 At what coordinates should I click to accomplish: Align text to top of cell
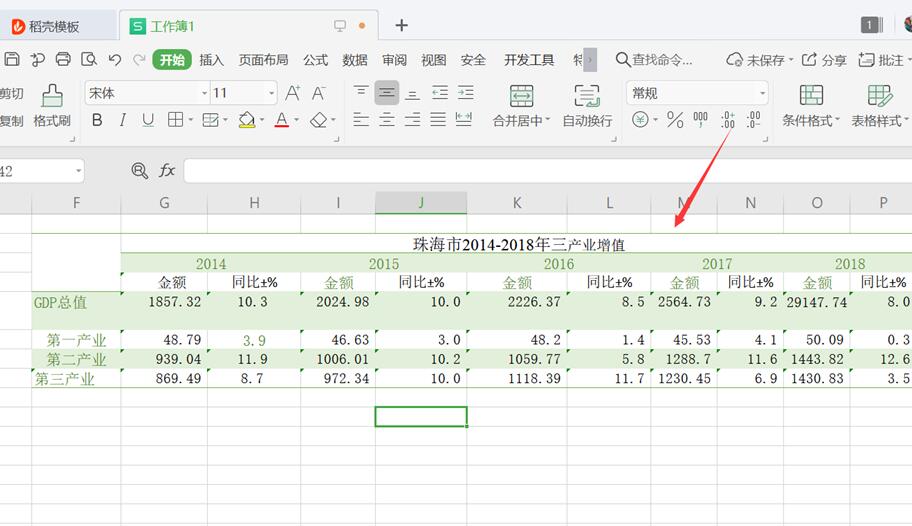(x=361, y=92)
